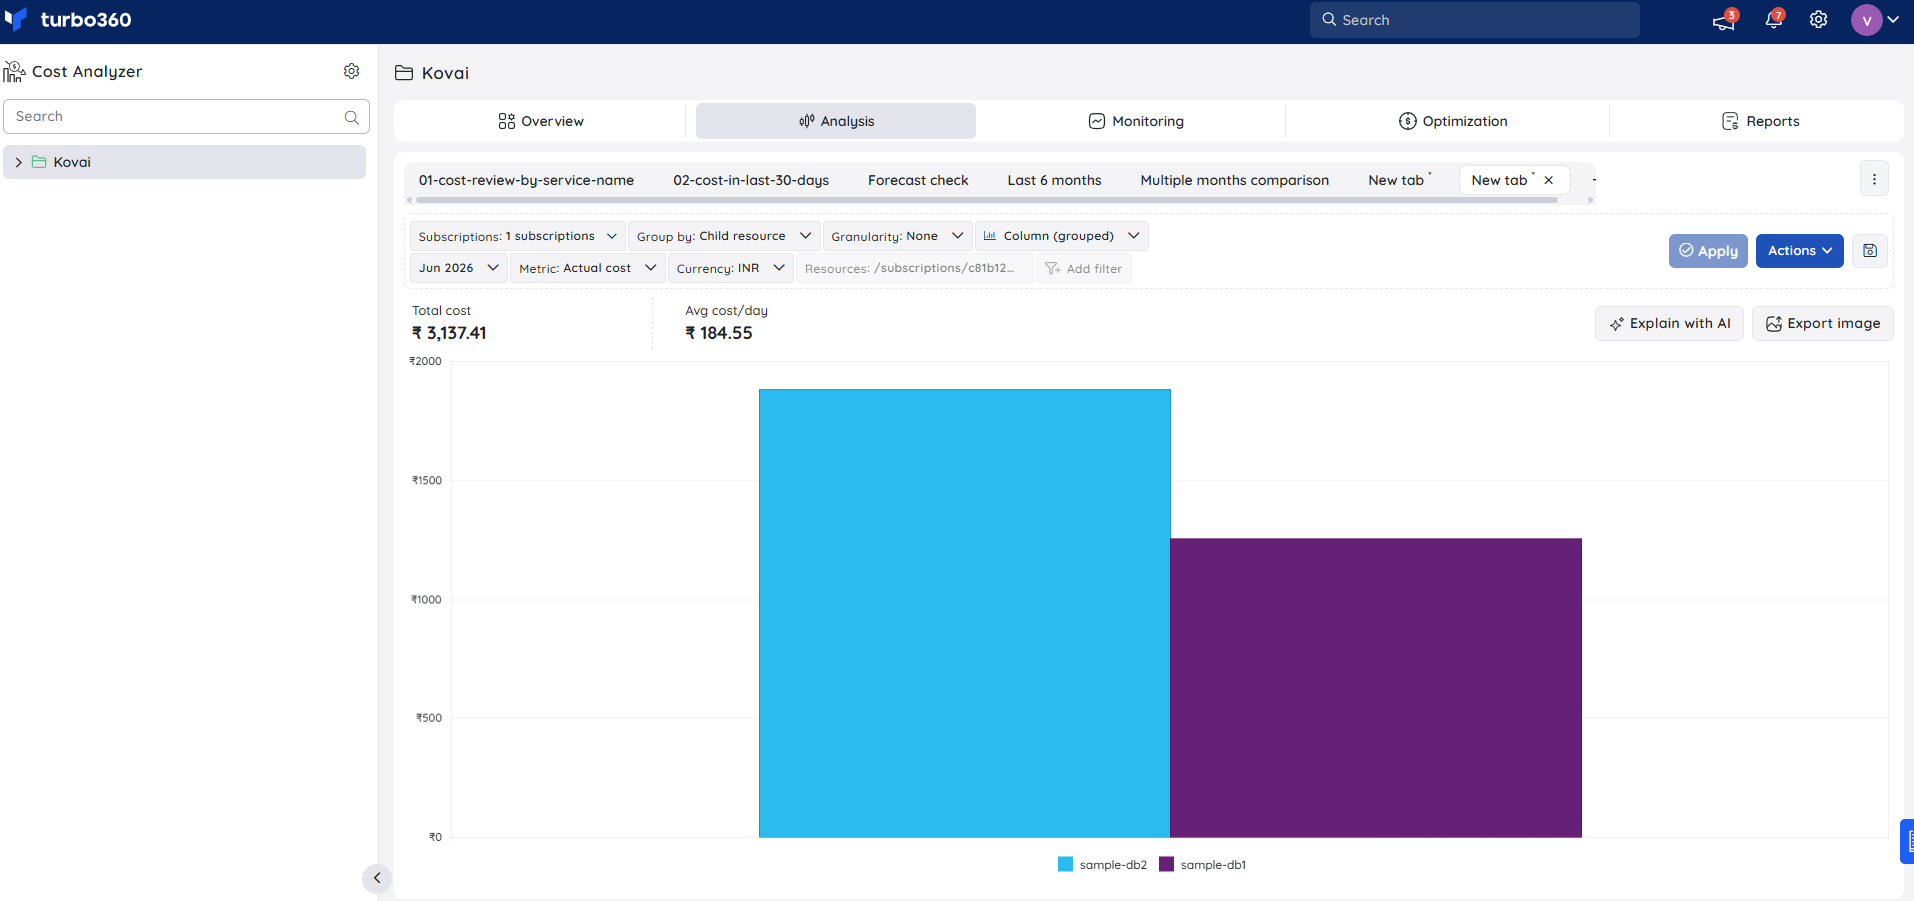Switch to the Monitoring tab
Viewport: 1914px width, 901px height.
(x=1136, y=121)
